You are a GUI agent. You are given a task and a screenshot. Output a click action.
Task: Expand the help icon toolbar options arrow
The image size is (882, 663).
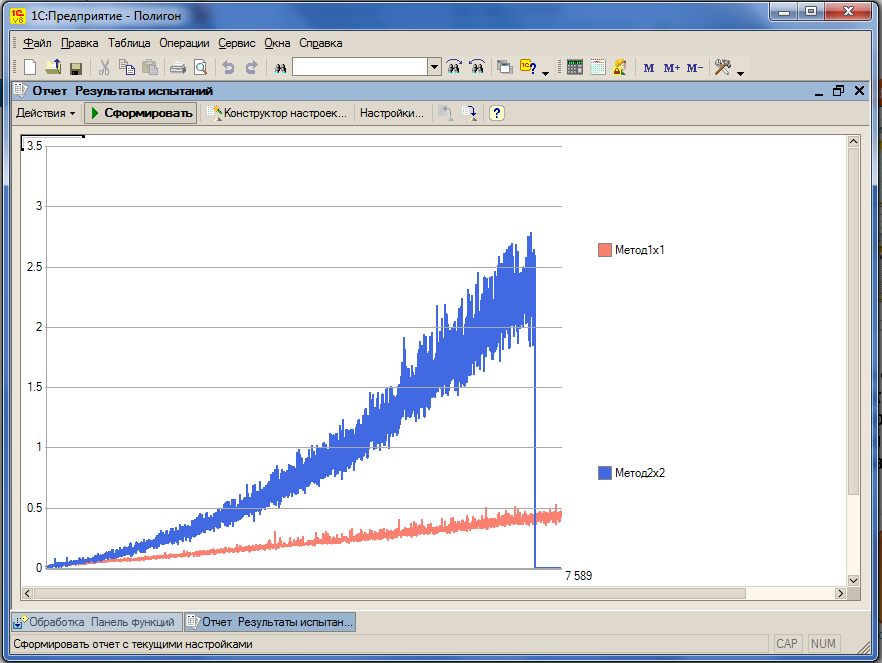(x=546, y=73)
